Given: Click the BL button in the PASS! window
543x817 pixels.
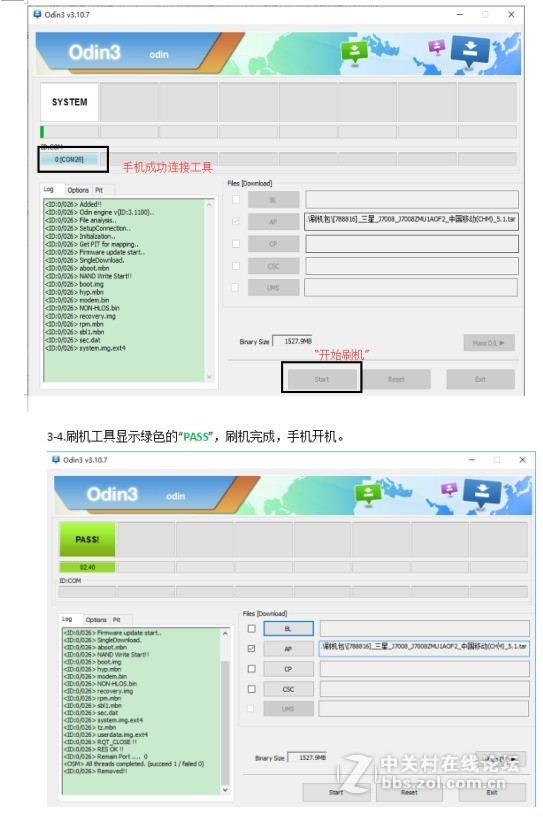Looking at the screenshot, I should tap(289, 629).
